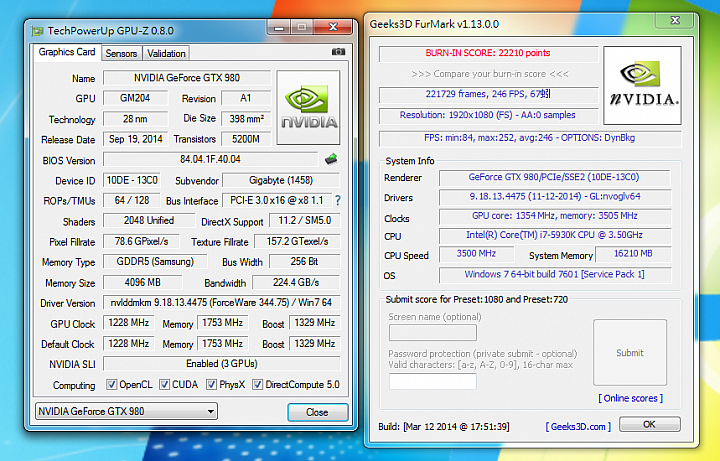Click the Driver Version value field

click(x=221, y=302)
